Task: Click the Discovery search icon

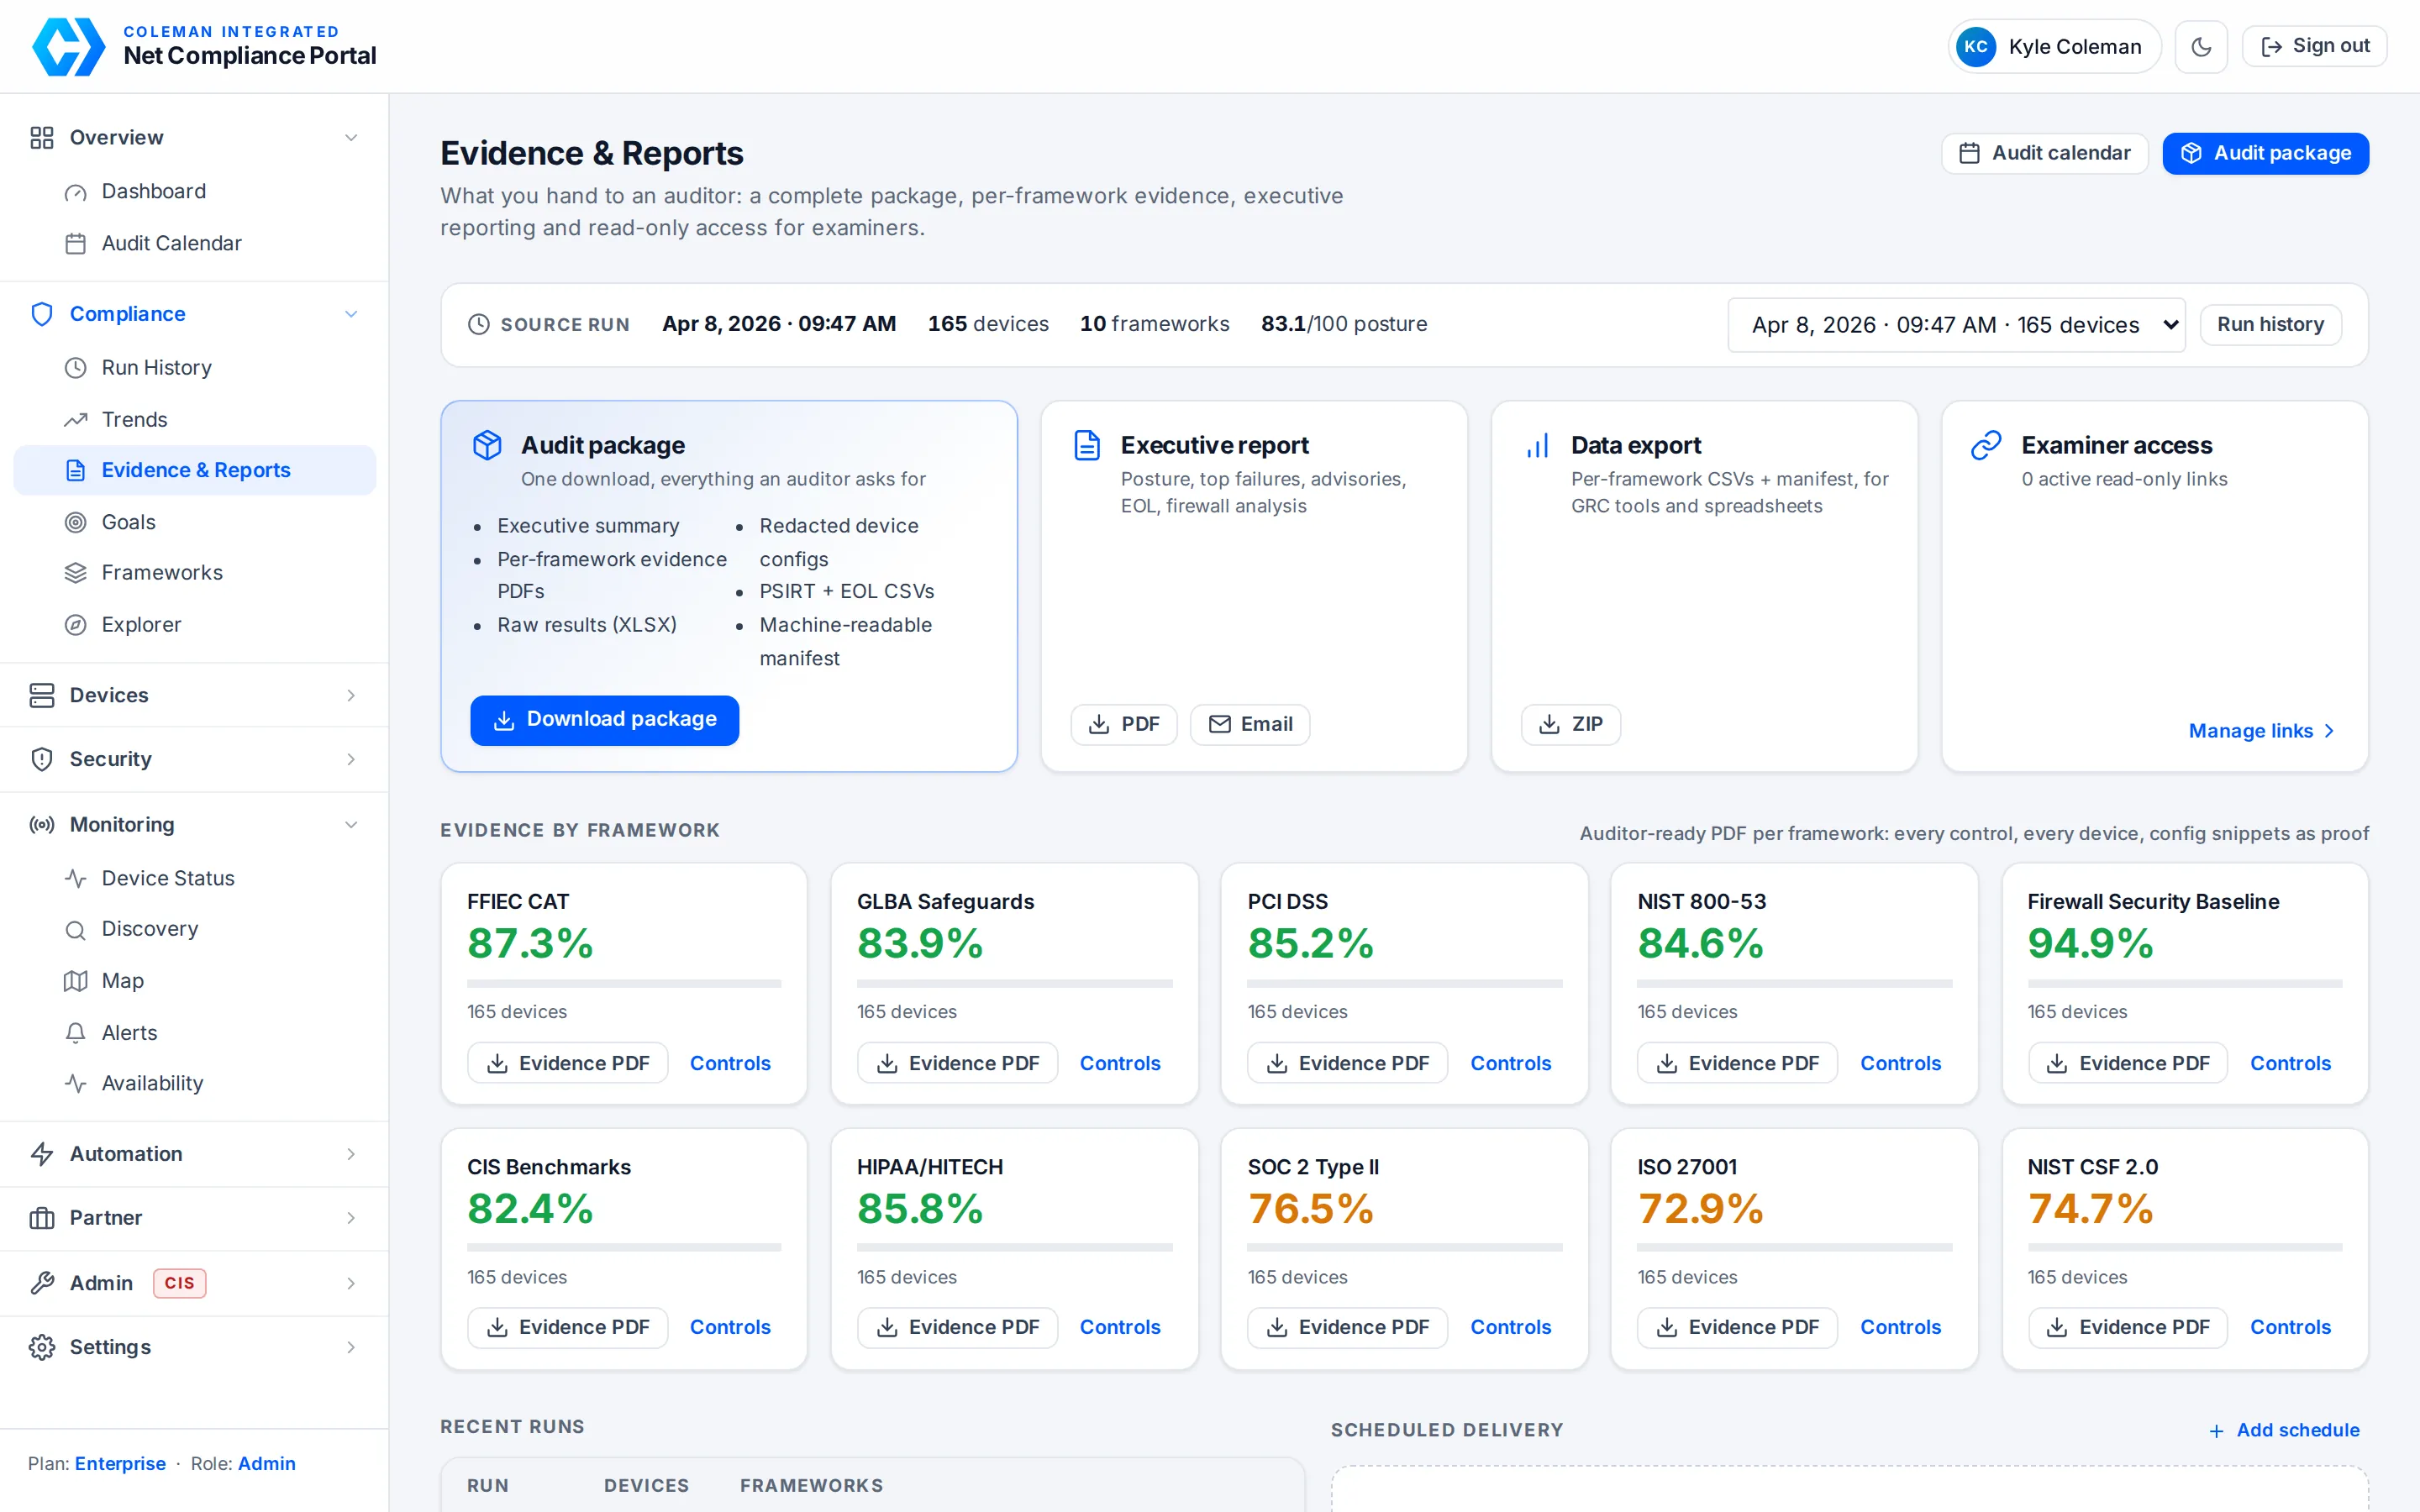Action: (x=75, y=929)
